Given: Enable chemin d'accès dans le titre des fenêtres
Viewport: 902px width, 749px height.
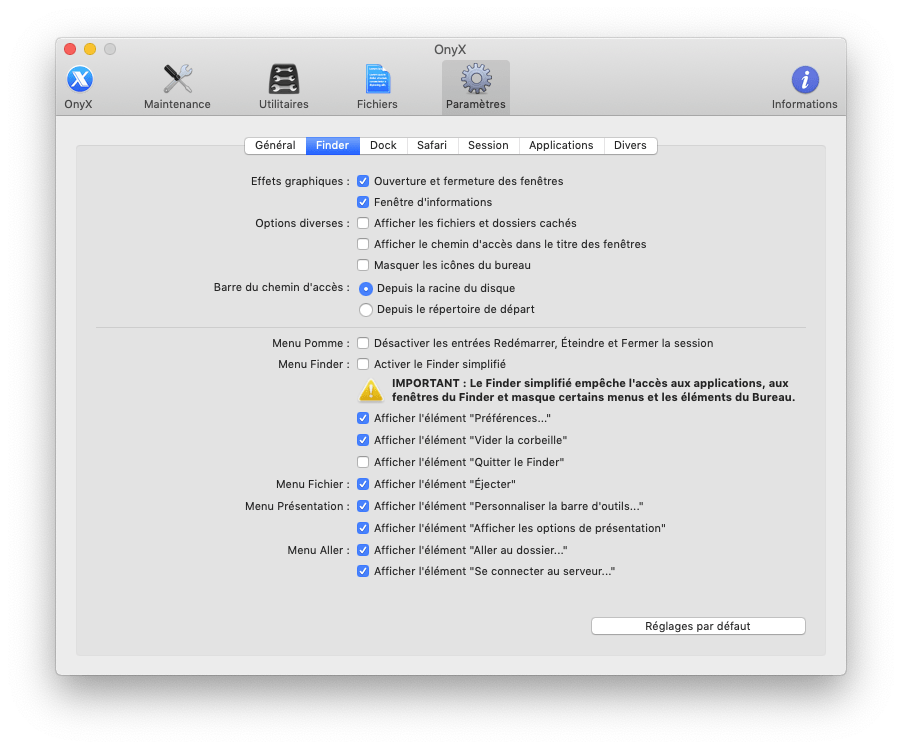Looking at the screenshot, I should [x=363, y=244].
